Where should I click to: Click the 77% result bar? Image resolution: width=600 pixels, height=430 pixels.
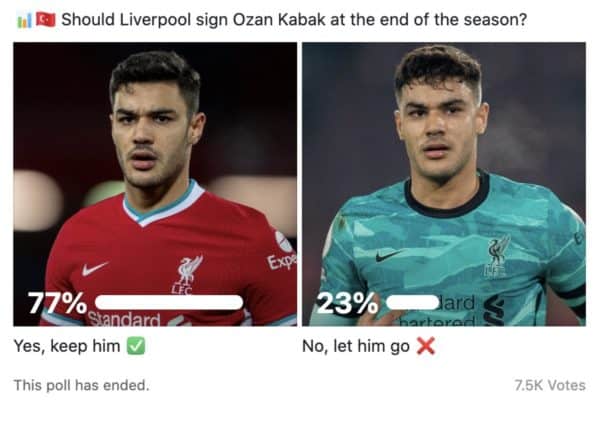169,302
